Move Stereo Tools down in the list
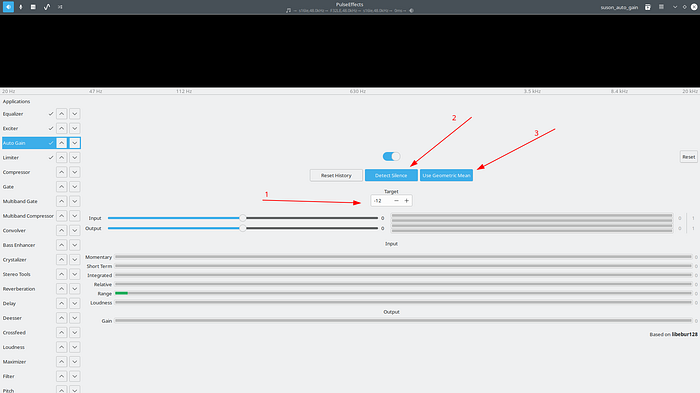The image size is (700, 393). pos(75,274)
